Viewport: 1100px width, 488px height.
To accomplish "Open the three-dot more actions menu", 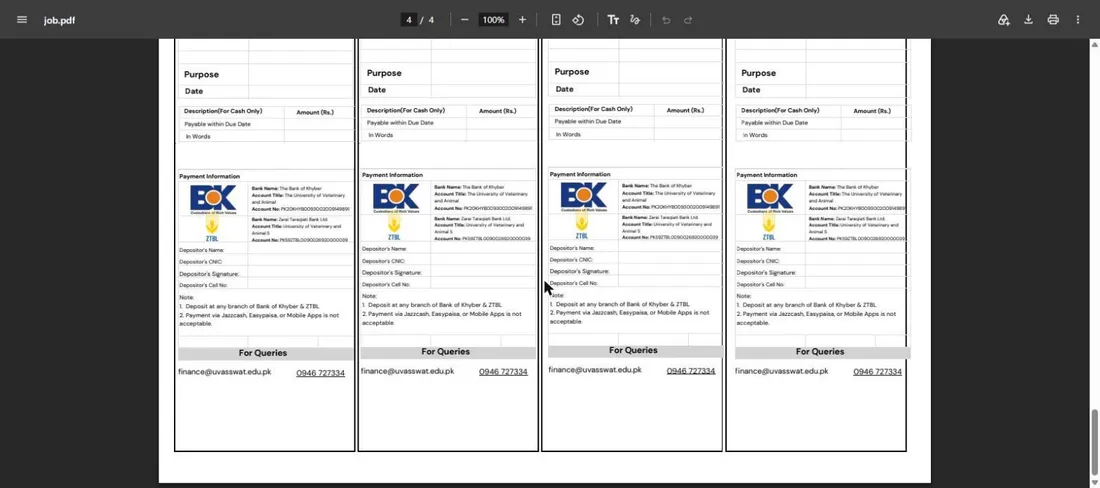I will coord(1078,20).
